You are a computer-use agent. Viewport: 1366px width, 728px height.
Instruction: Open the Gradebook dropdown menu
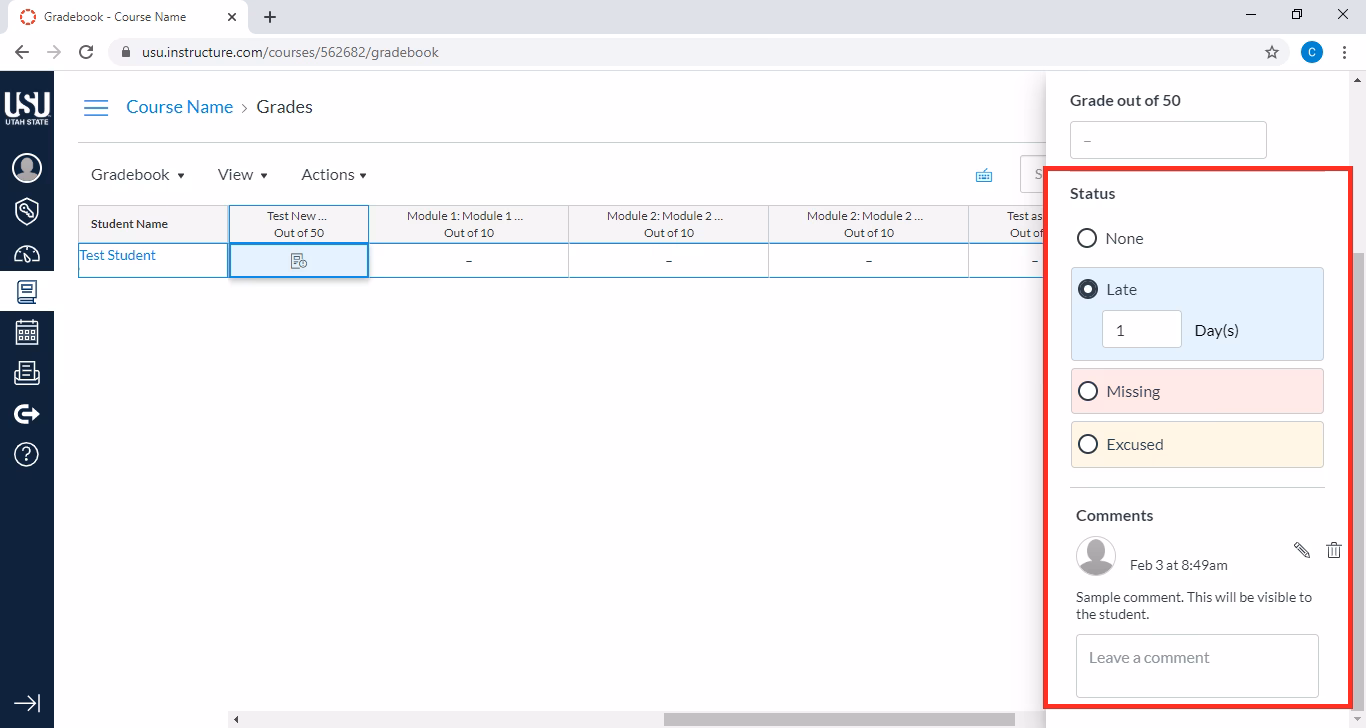click(138, 175)
